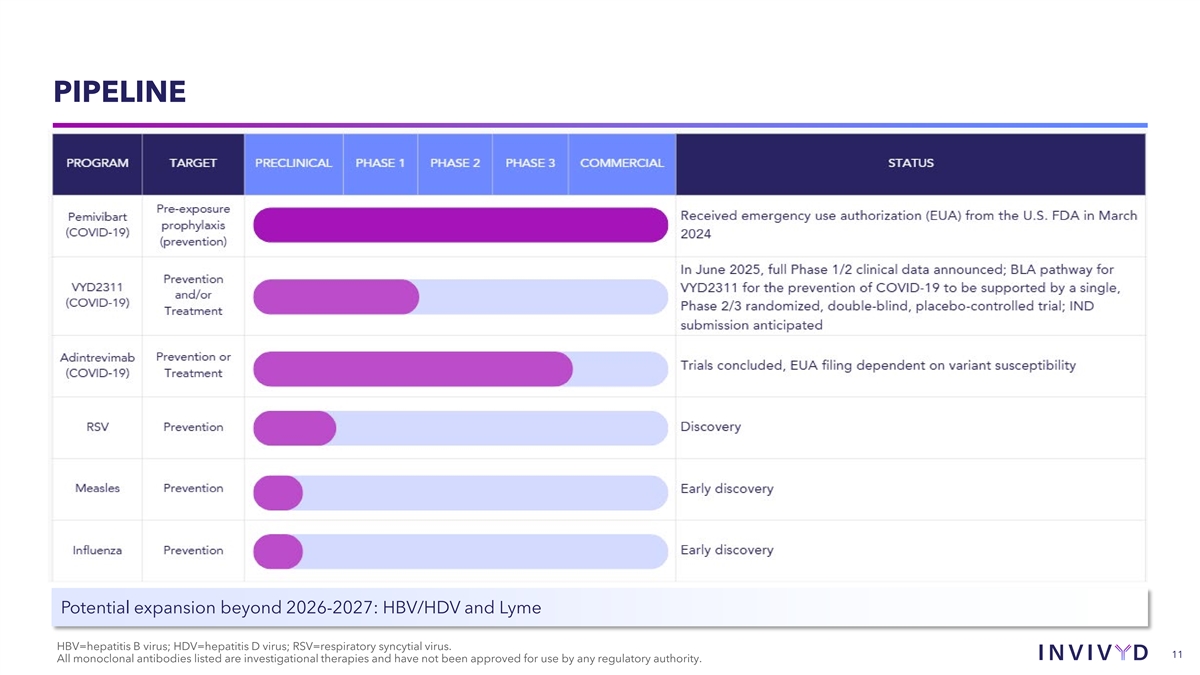Click the slide page number 11
Image resolution: width=1200 pixels, height=675 pixels.
[1176, 654]
